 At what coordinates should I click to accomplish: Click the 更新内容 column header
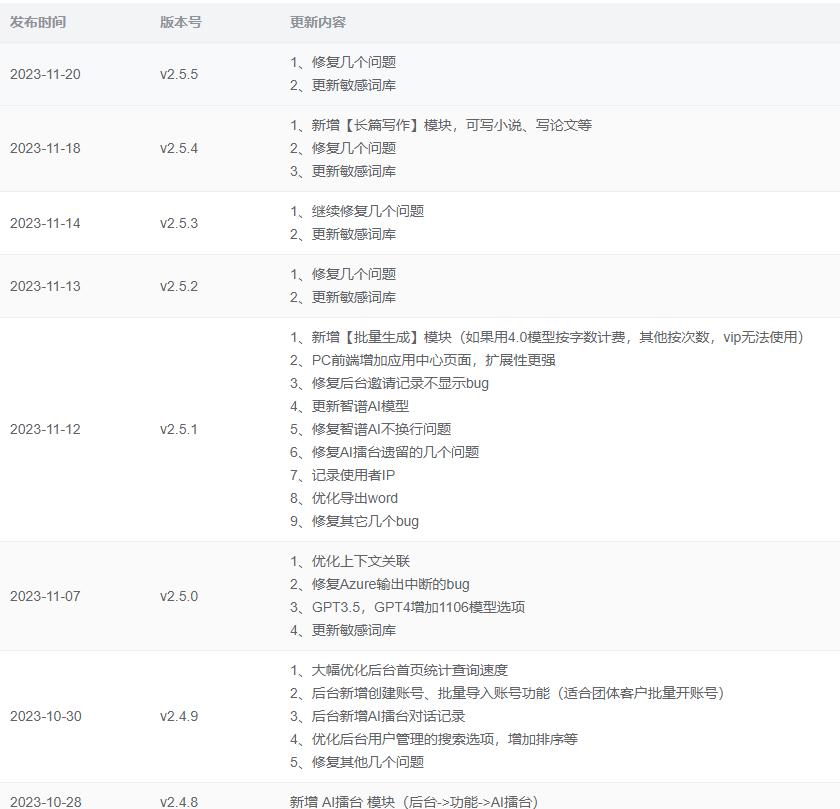[x=318, y=22]
